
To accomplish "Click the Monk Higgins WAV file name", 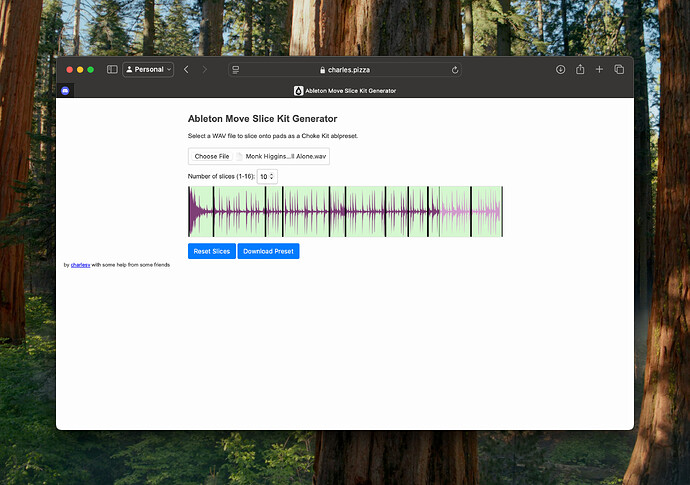I will click(286, 156).
